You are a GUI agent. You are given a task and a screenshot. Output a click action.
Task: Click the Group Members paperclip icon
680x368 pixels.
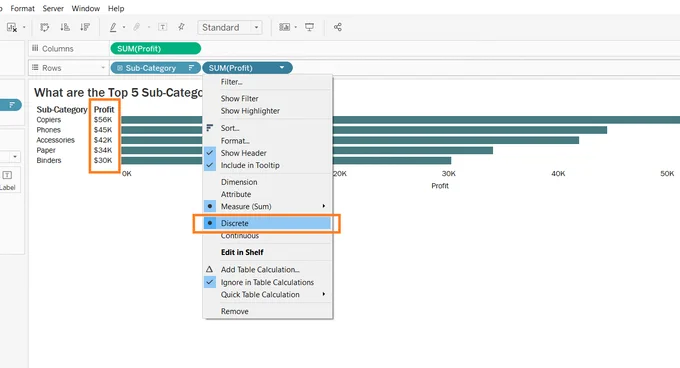pos(137,27)
